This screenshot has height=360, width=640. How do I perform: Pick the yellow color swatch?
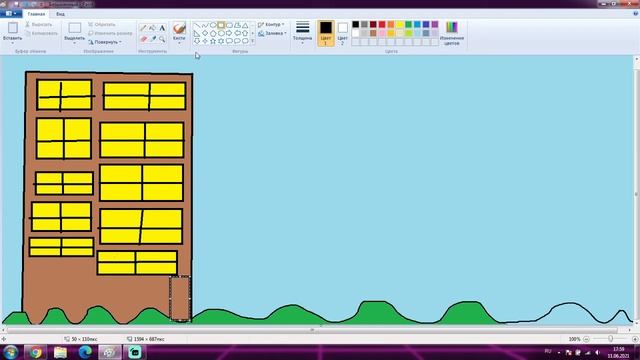point(400,24)
